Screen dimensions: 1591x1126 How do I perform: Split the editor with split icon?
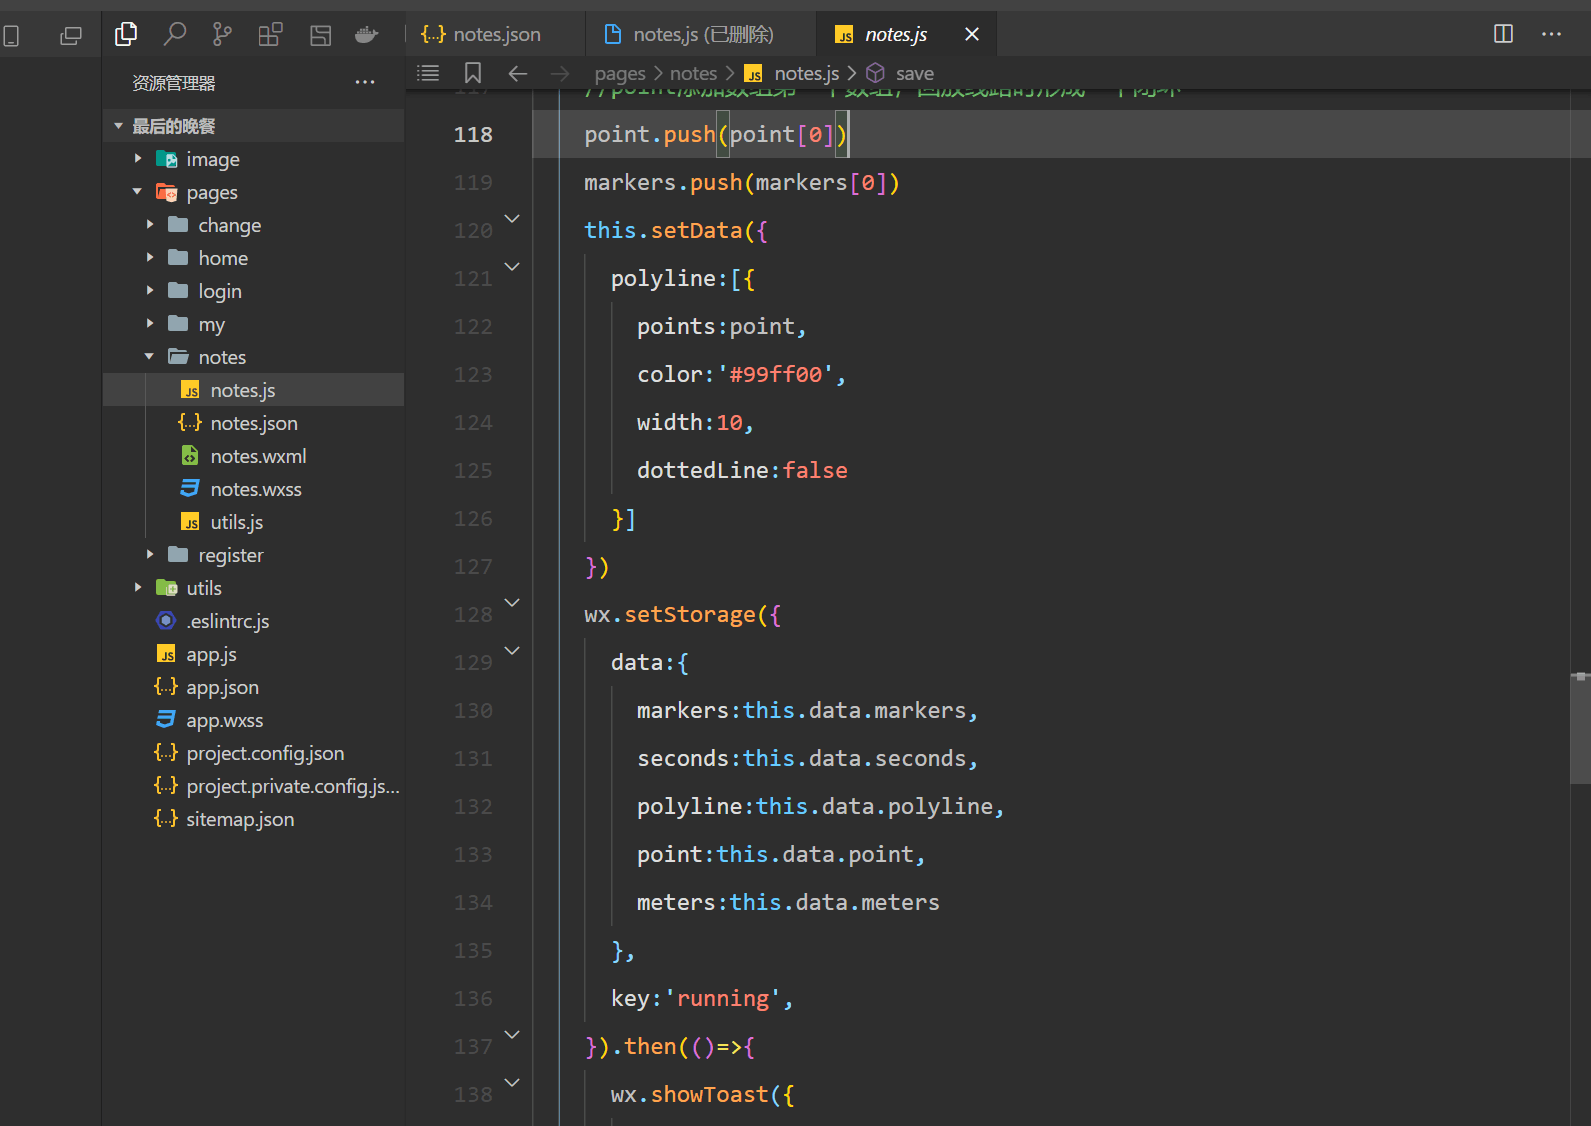point(1503,34)
